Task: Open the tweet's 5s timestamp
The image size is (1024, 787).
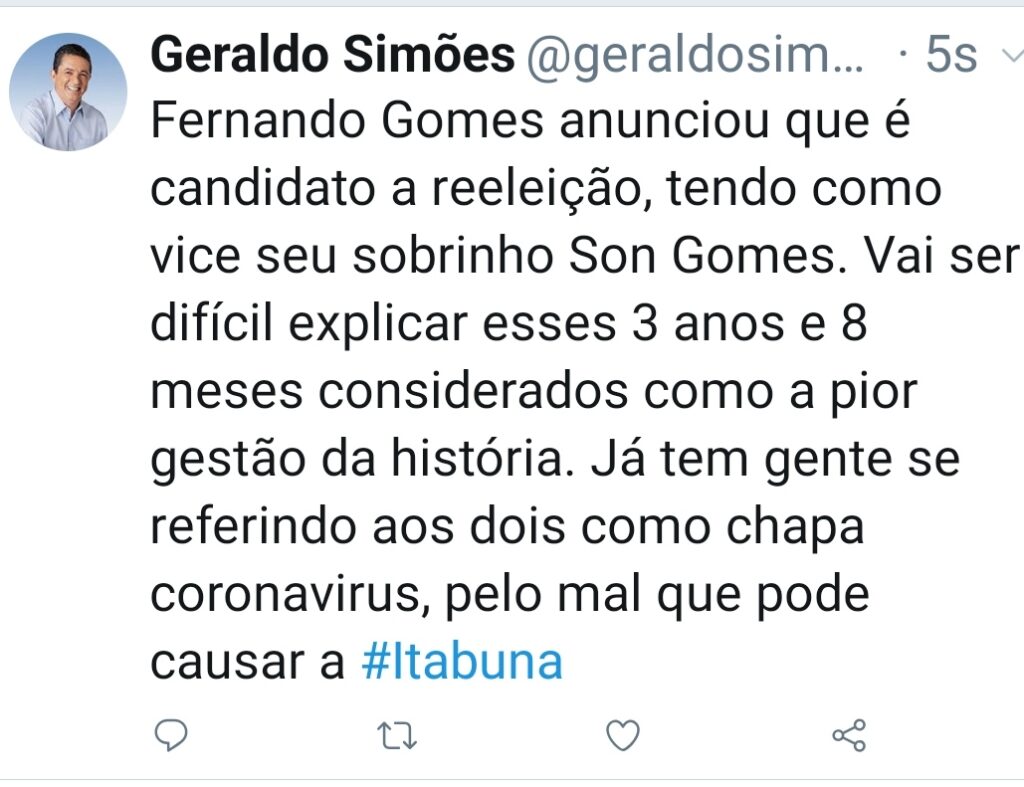Action: coord(950,57)
